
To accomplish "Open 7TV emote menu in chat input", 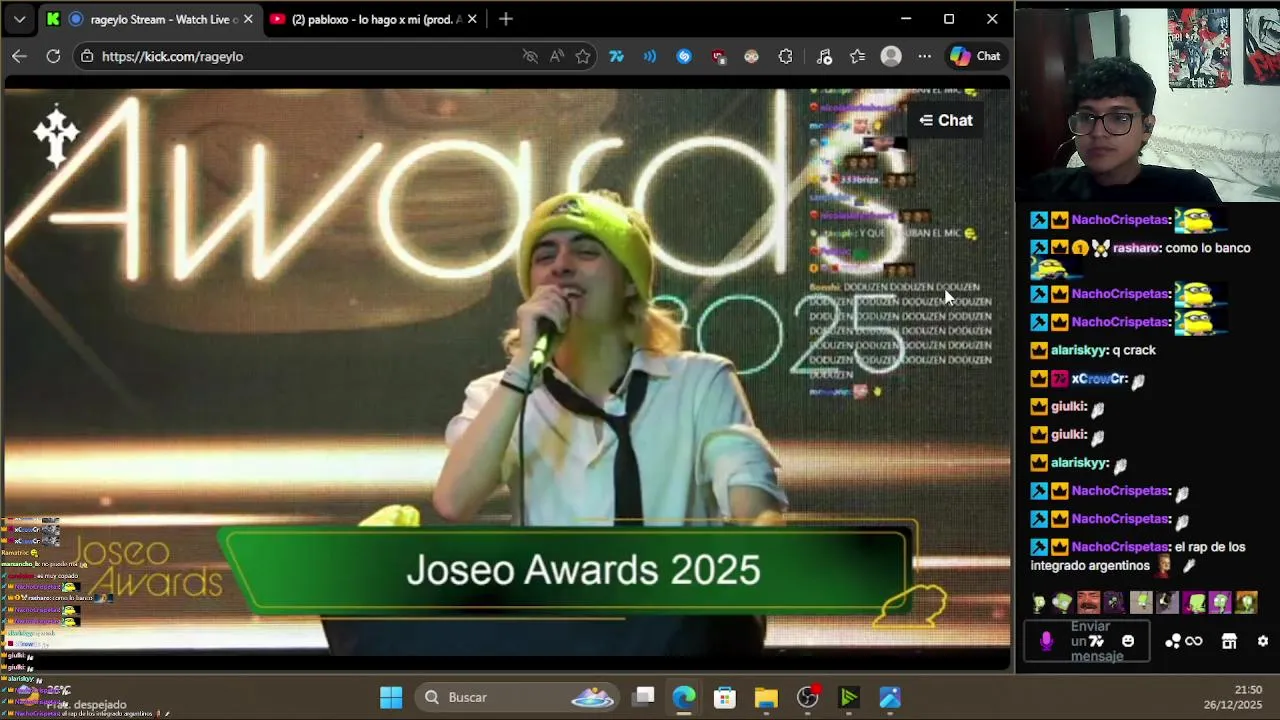I will coord(1096,641).
